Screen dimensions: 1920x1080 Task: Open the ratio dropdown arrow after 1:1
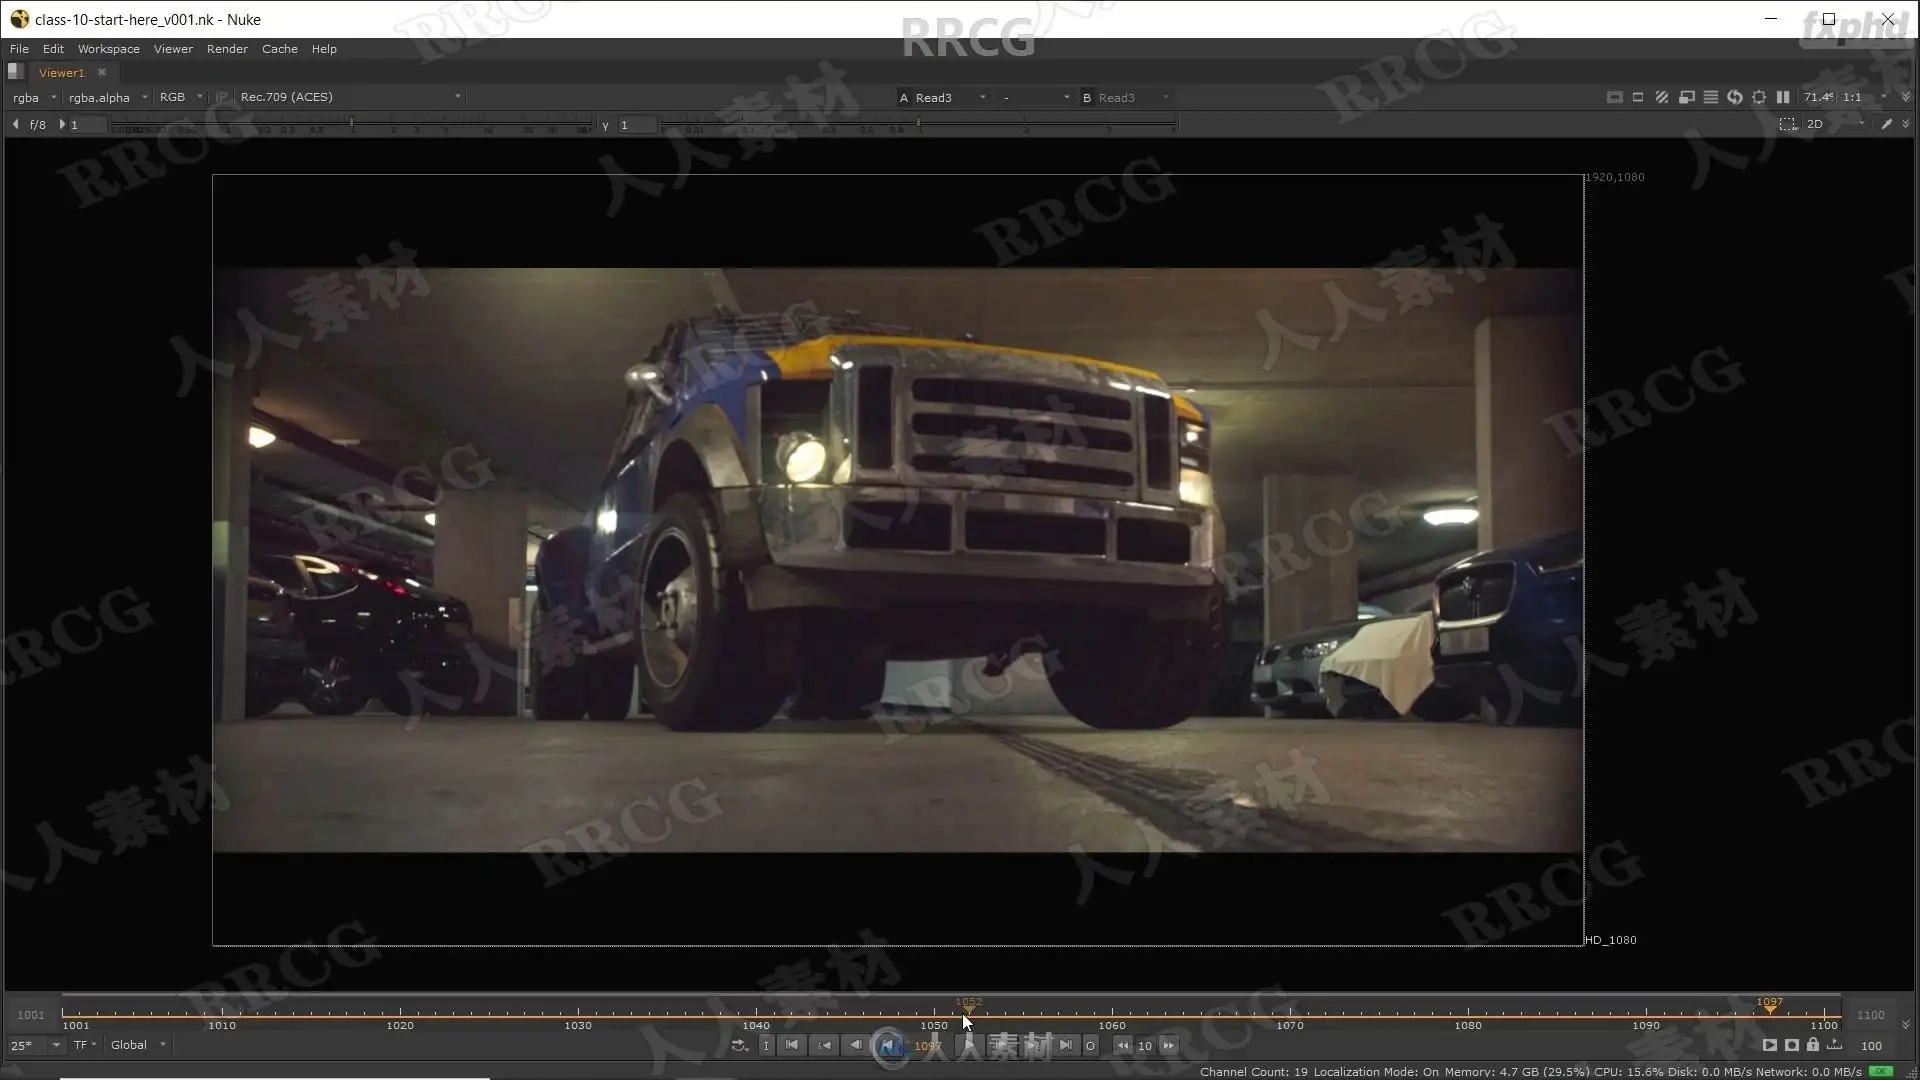click(x=1884, y=98)
